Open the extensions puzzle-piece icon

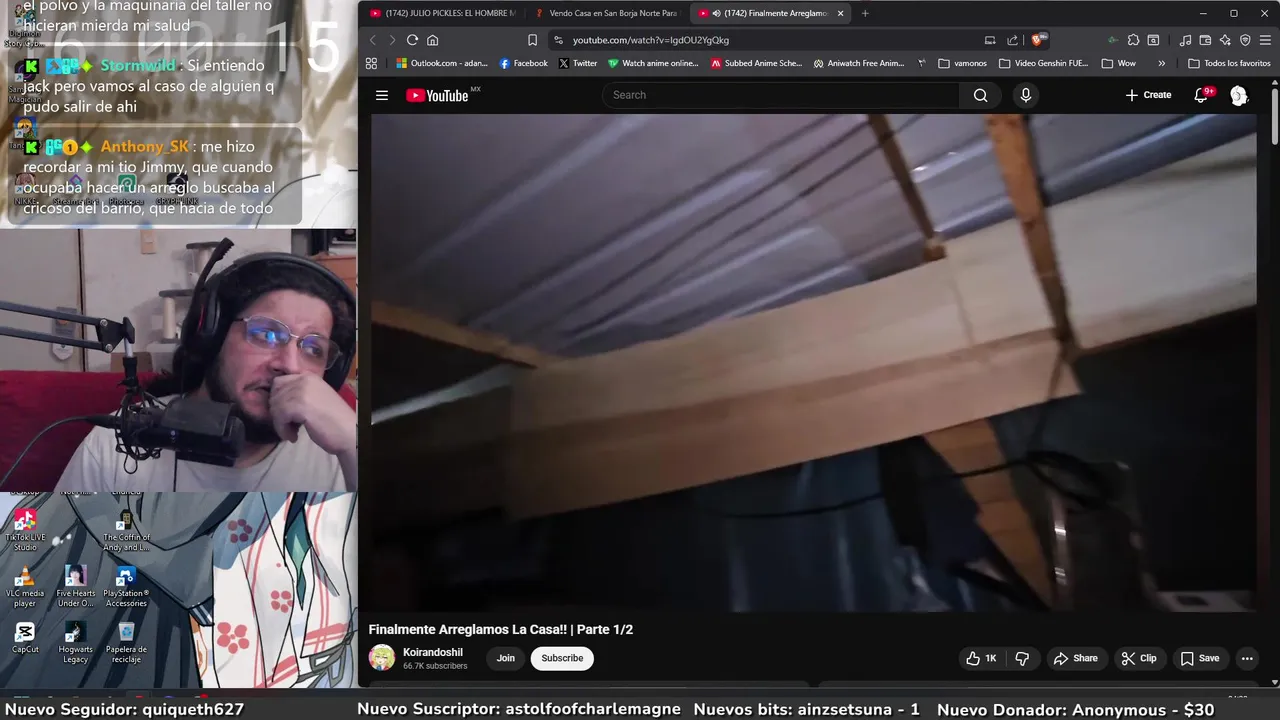coord(1133,40)
